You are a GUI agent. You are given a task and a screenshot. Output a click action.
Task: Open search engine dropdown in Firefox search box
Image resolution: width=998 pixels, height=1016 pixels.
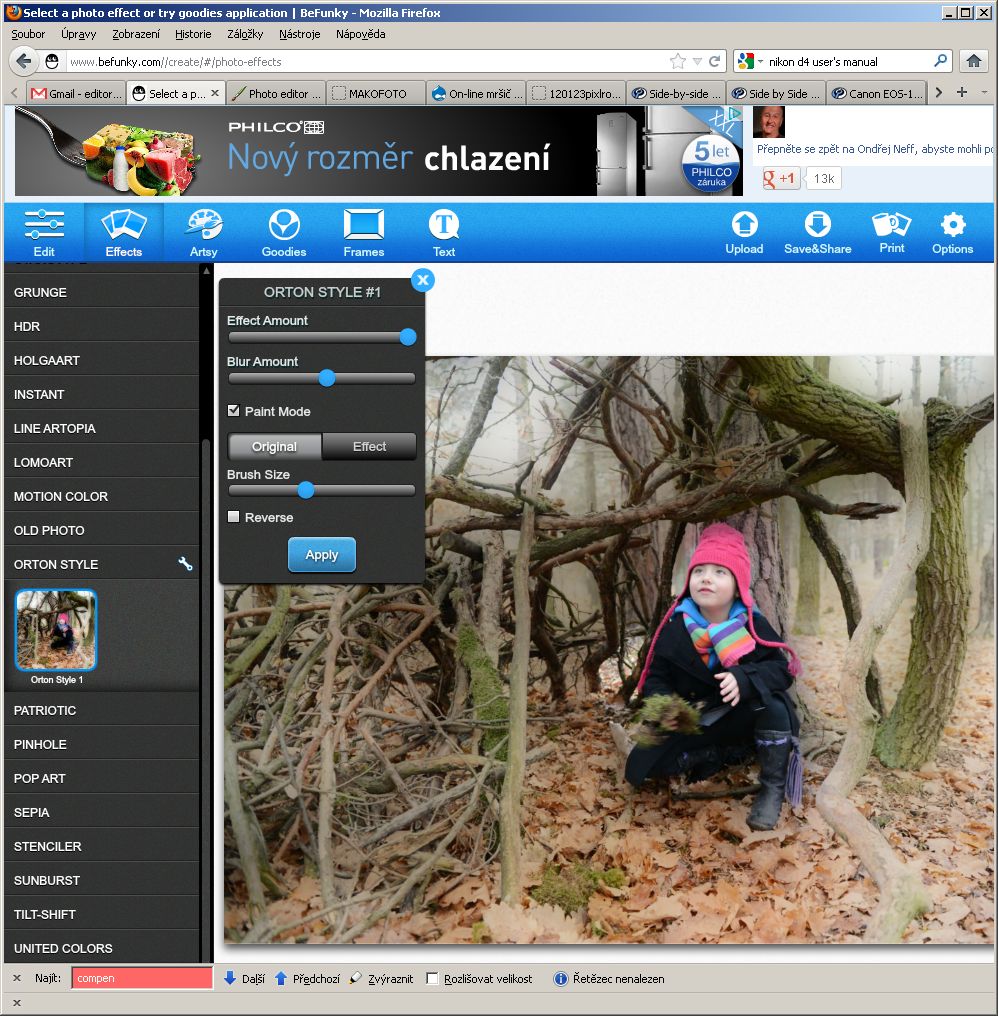[x=752, y=62]
